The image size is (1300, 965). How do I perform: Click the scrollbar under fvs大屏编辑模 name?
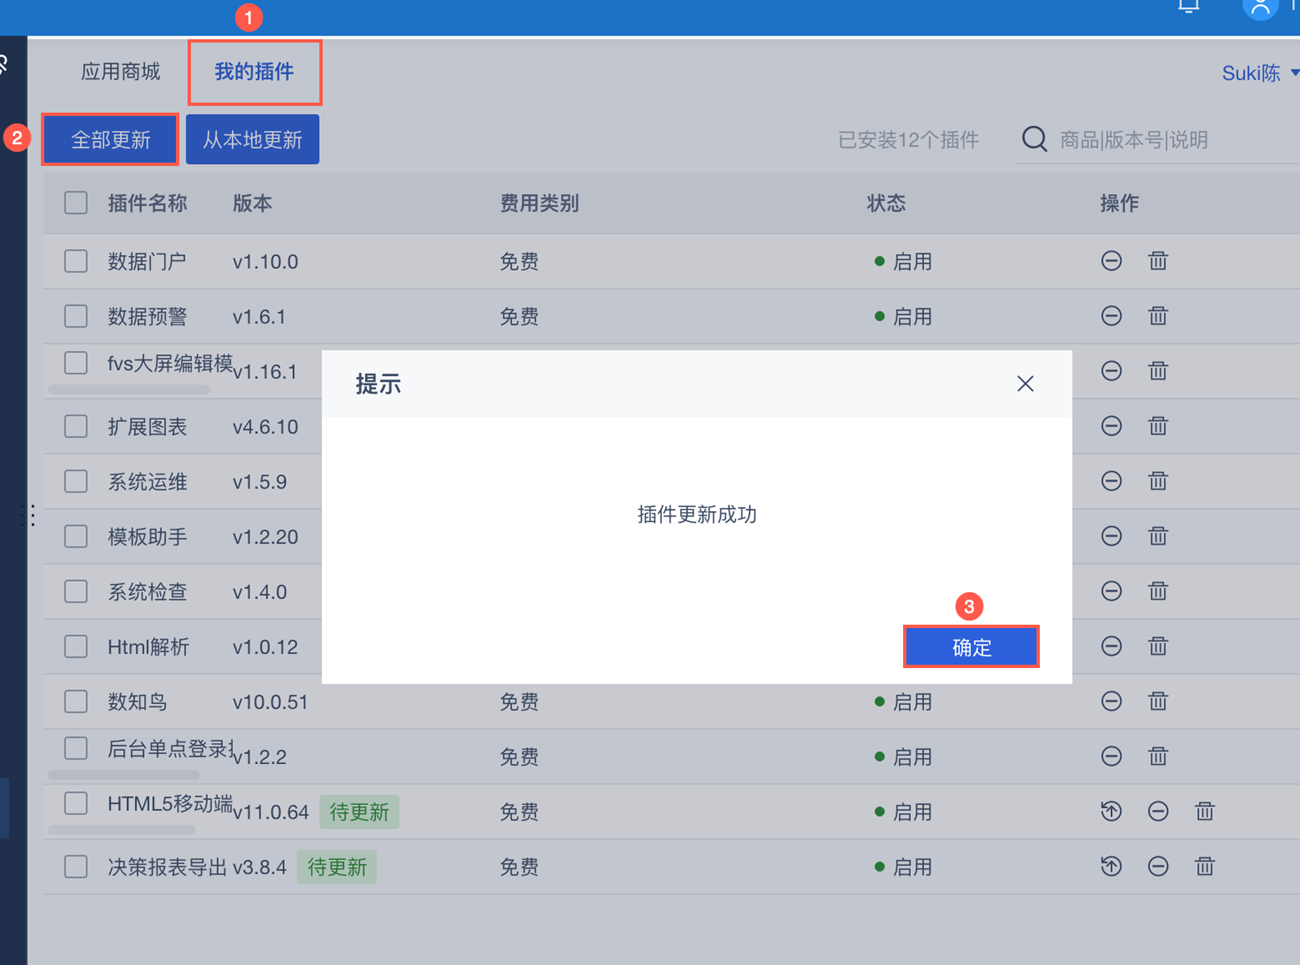(129, 389)
